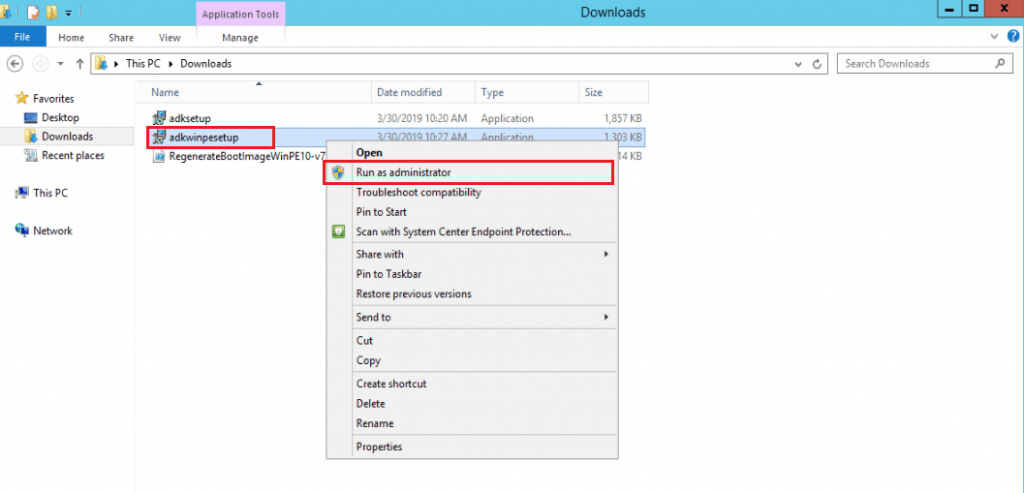1024x493 pixels.
Task: Sort by the Type column header
Action: pyautogui.click(x=528, y=93)
